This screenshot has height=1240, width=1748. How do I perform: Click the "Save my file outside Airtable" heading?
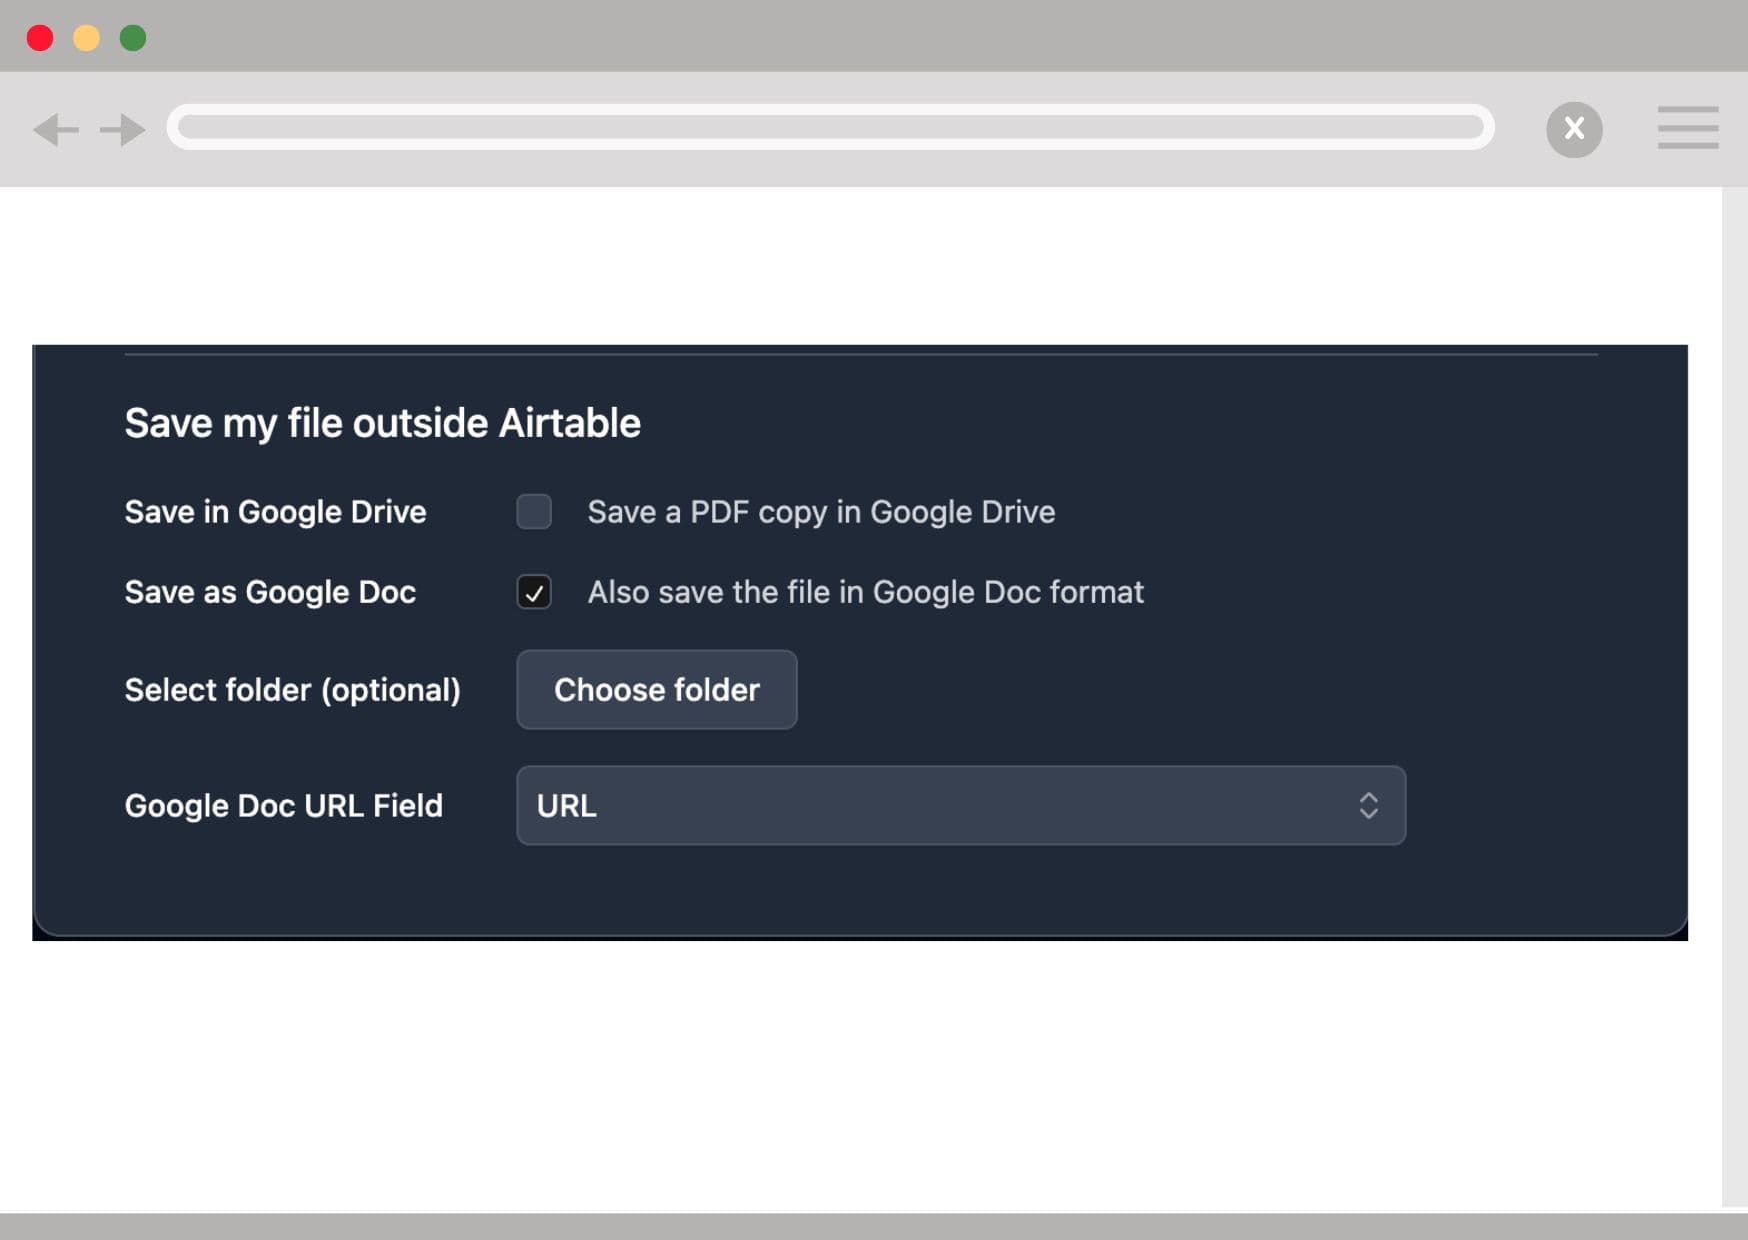coord(382,423)
